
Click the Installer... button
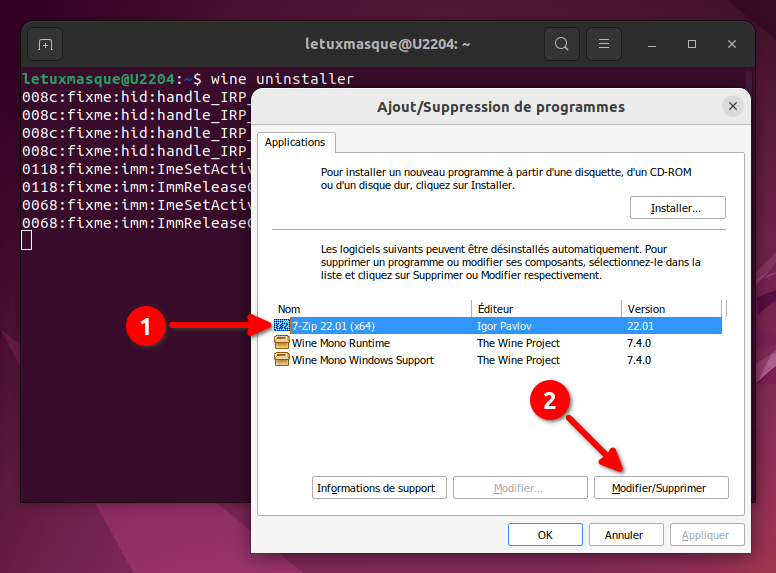click(x=678, y=208)
